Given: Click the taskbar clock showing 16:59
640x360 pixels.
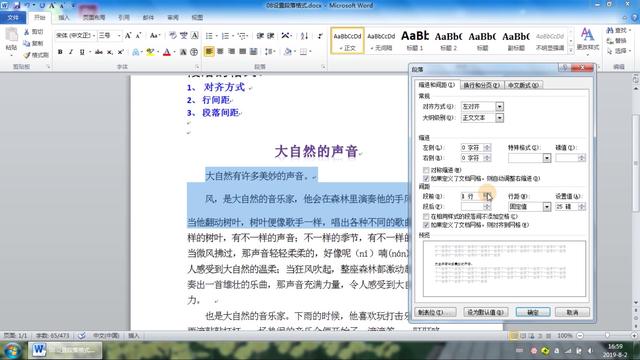Looking at the screenshot, I should (x=616, y=350).
